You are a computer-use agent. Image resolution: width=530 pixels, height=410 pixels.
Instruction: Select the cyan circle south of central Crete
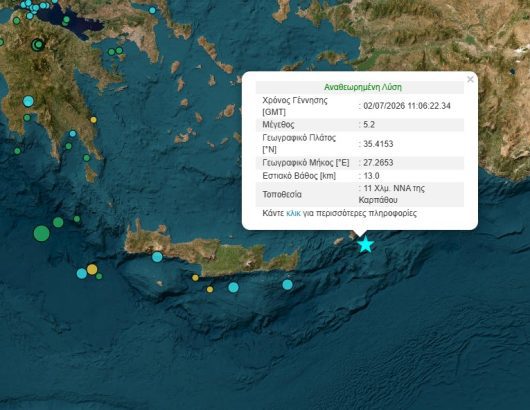233,287
